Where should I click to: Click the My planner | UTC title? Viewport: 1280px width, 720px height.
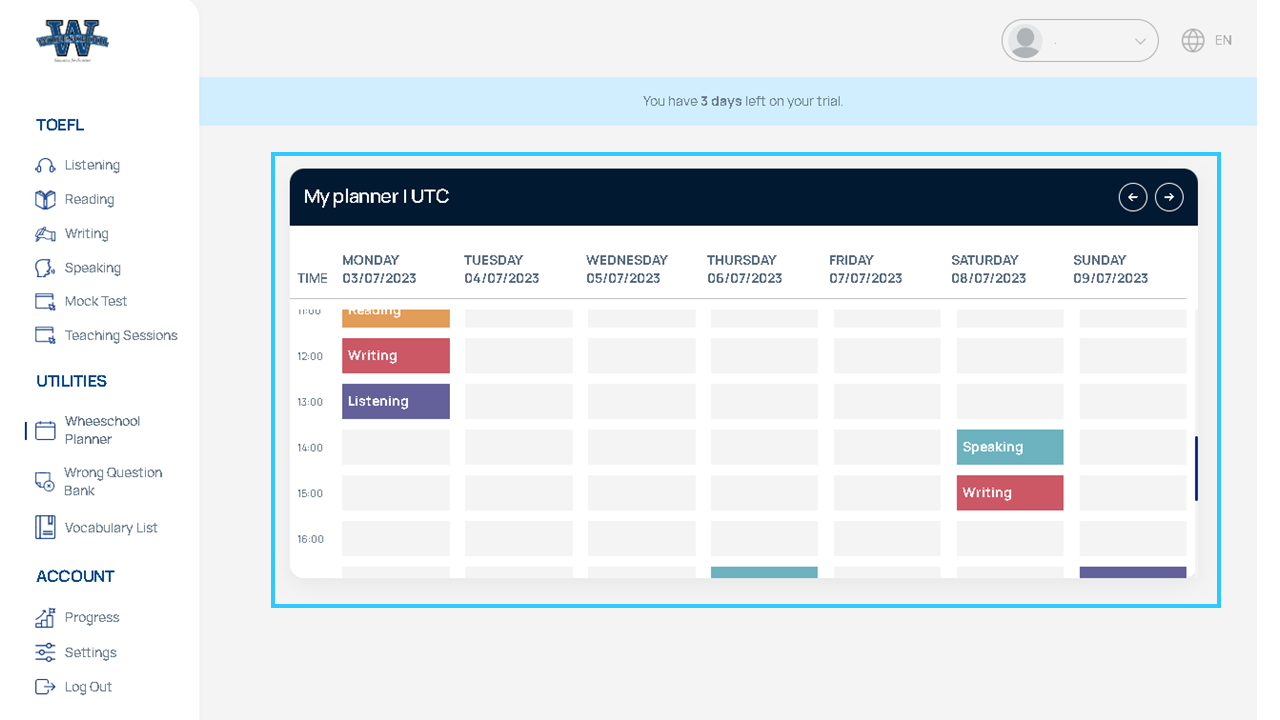(x=376, y=197)
